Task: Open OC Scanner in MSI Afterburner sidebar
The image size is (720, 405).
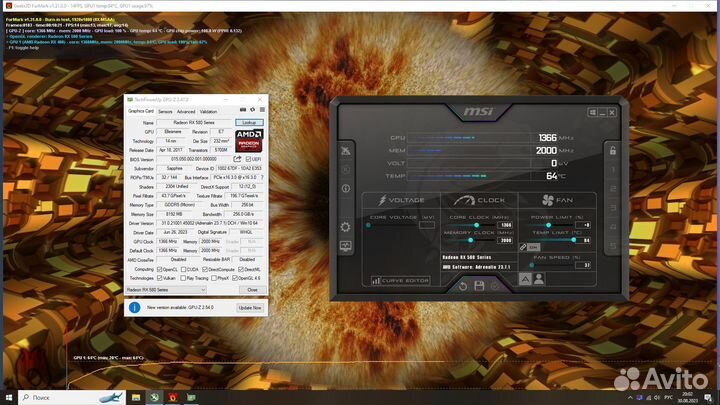Action: 346,151
